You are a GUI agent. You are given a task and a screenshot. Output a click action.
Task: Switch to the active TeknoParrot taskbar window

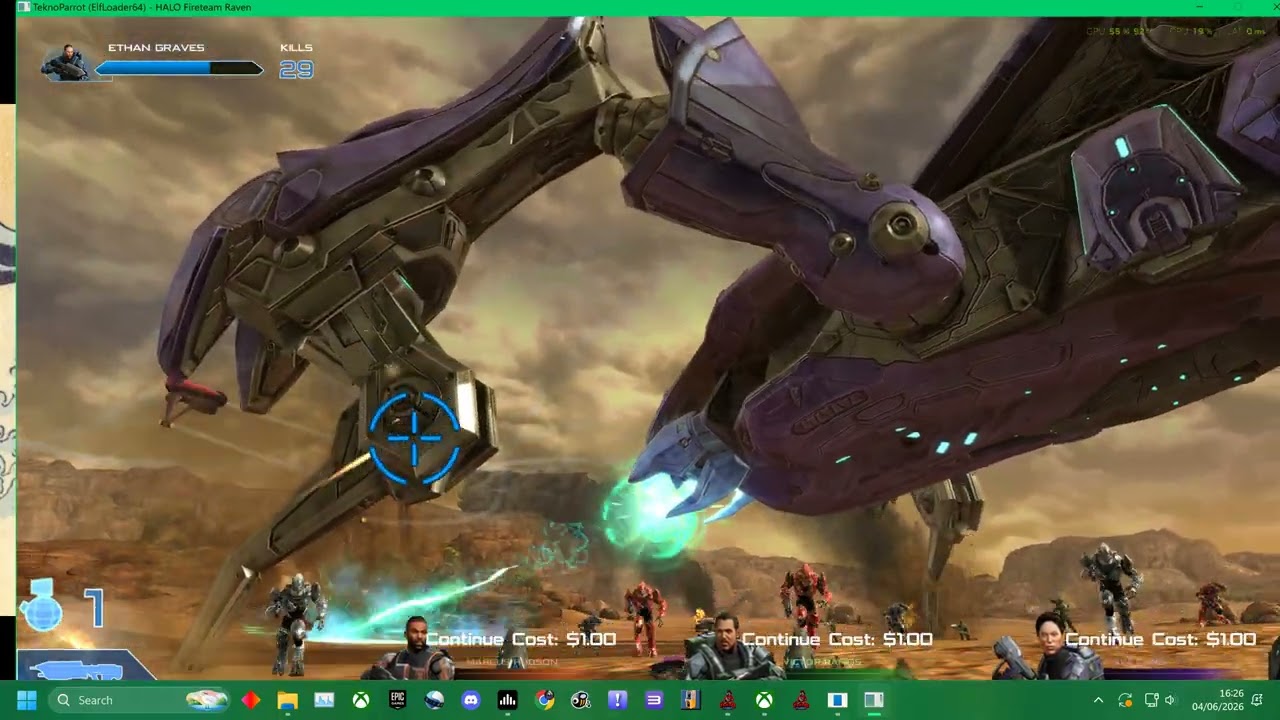tap(874, 700)
